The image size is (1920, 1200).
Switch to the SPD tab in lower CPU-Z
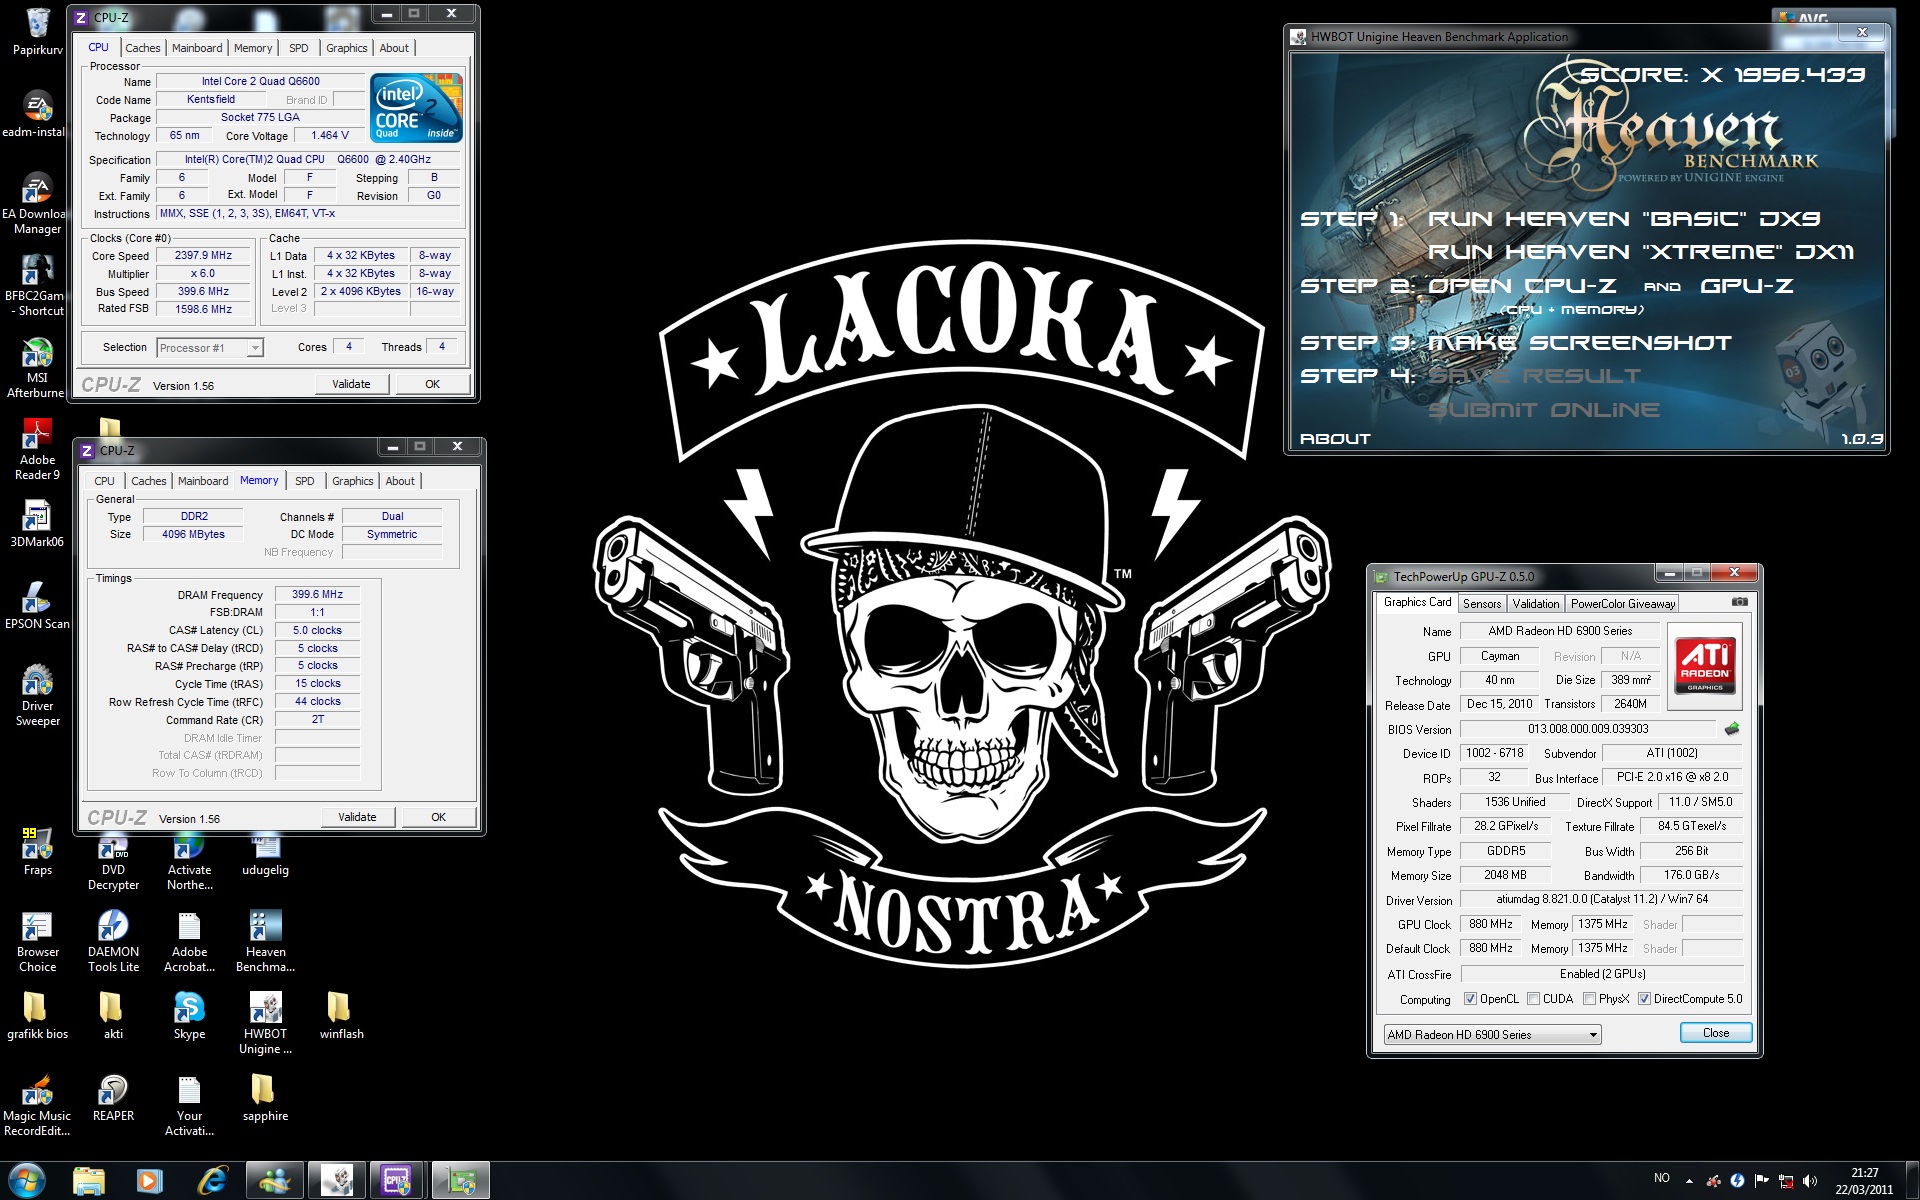click(305, 481)
